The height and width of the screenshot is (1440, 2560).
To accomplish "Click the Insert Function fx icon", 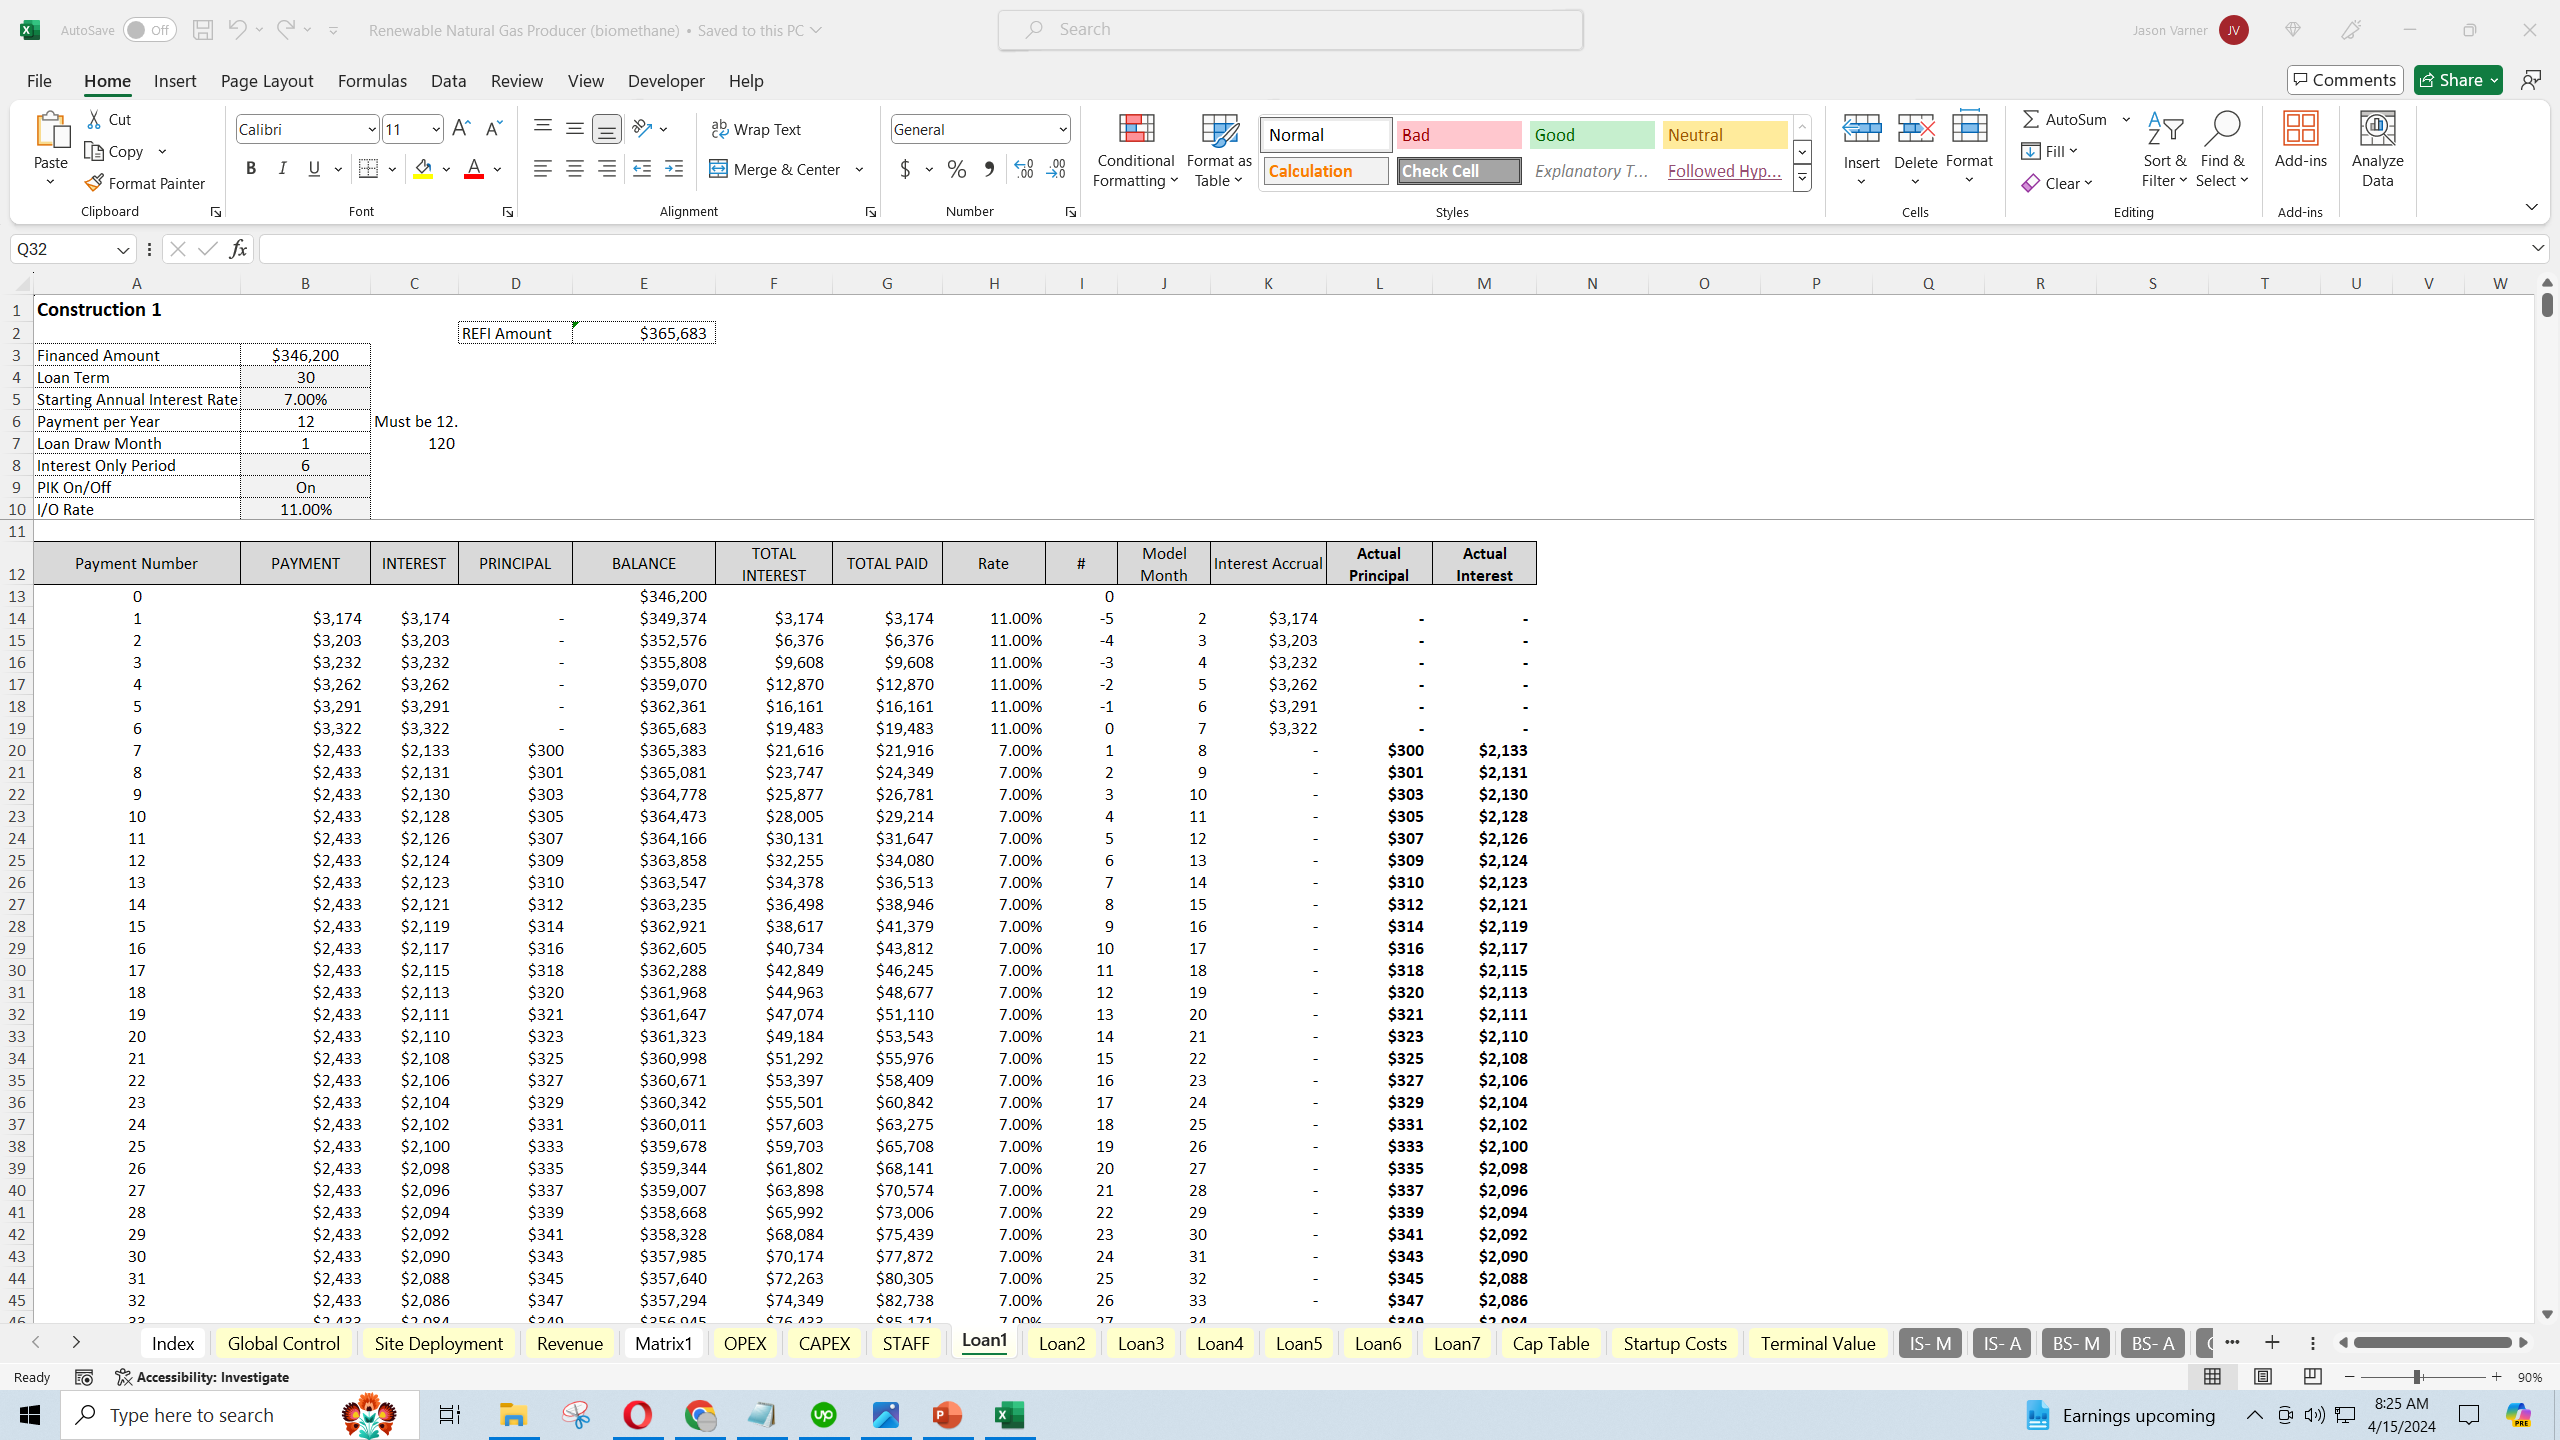I will [238, 249].
